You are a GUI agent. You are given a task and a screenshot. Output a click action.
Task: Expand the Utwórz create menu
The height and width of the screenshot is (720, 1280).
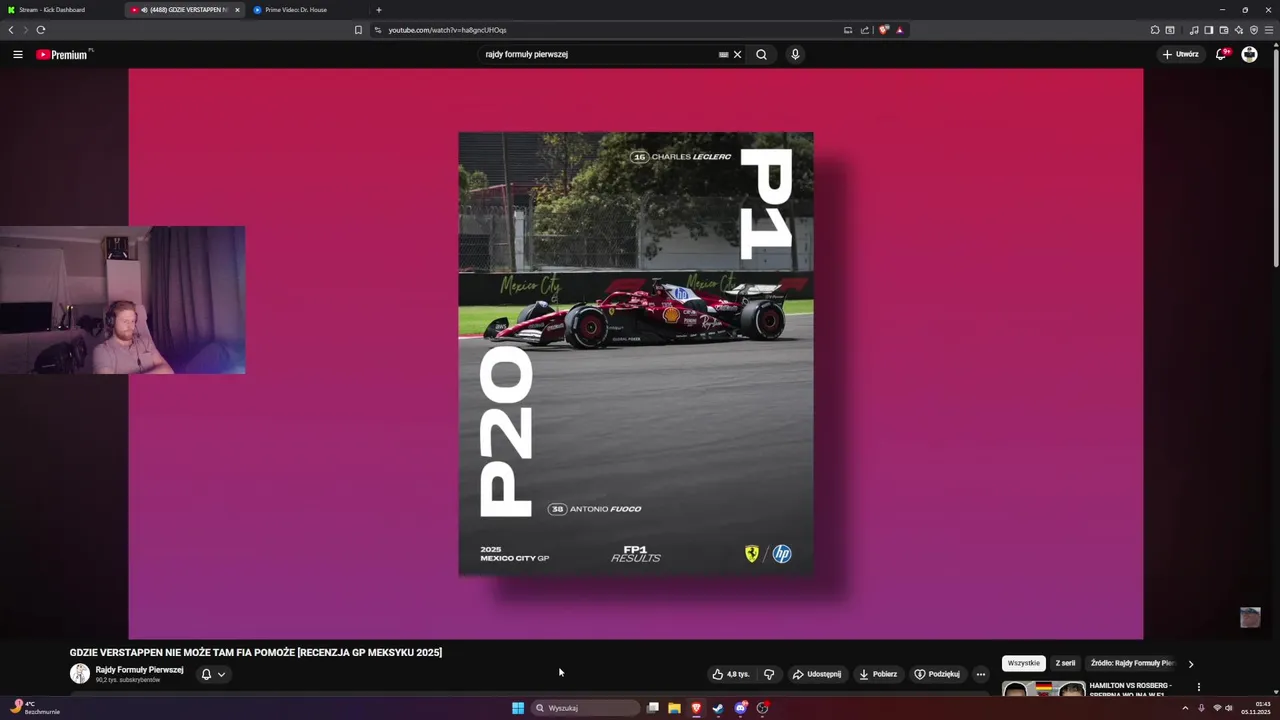pos(1181,54)
